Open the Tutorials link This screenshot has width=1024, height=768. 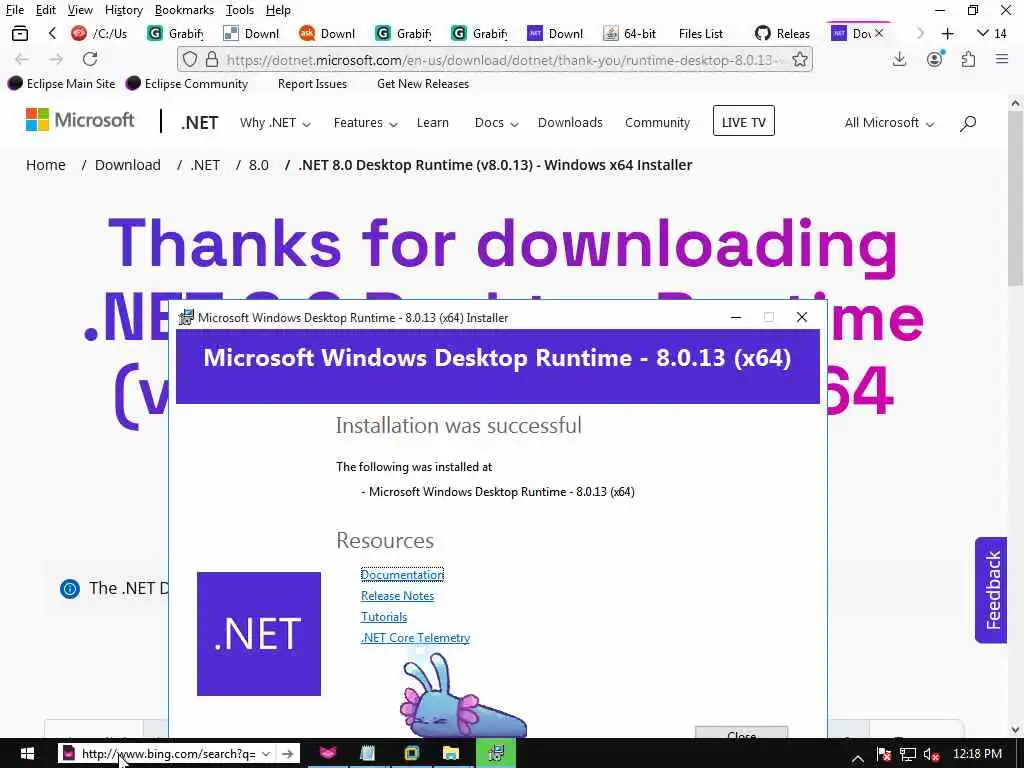point(384,616)
